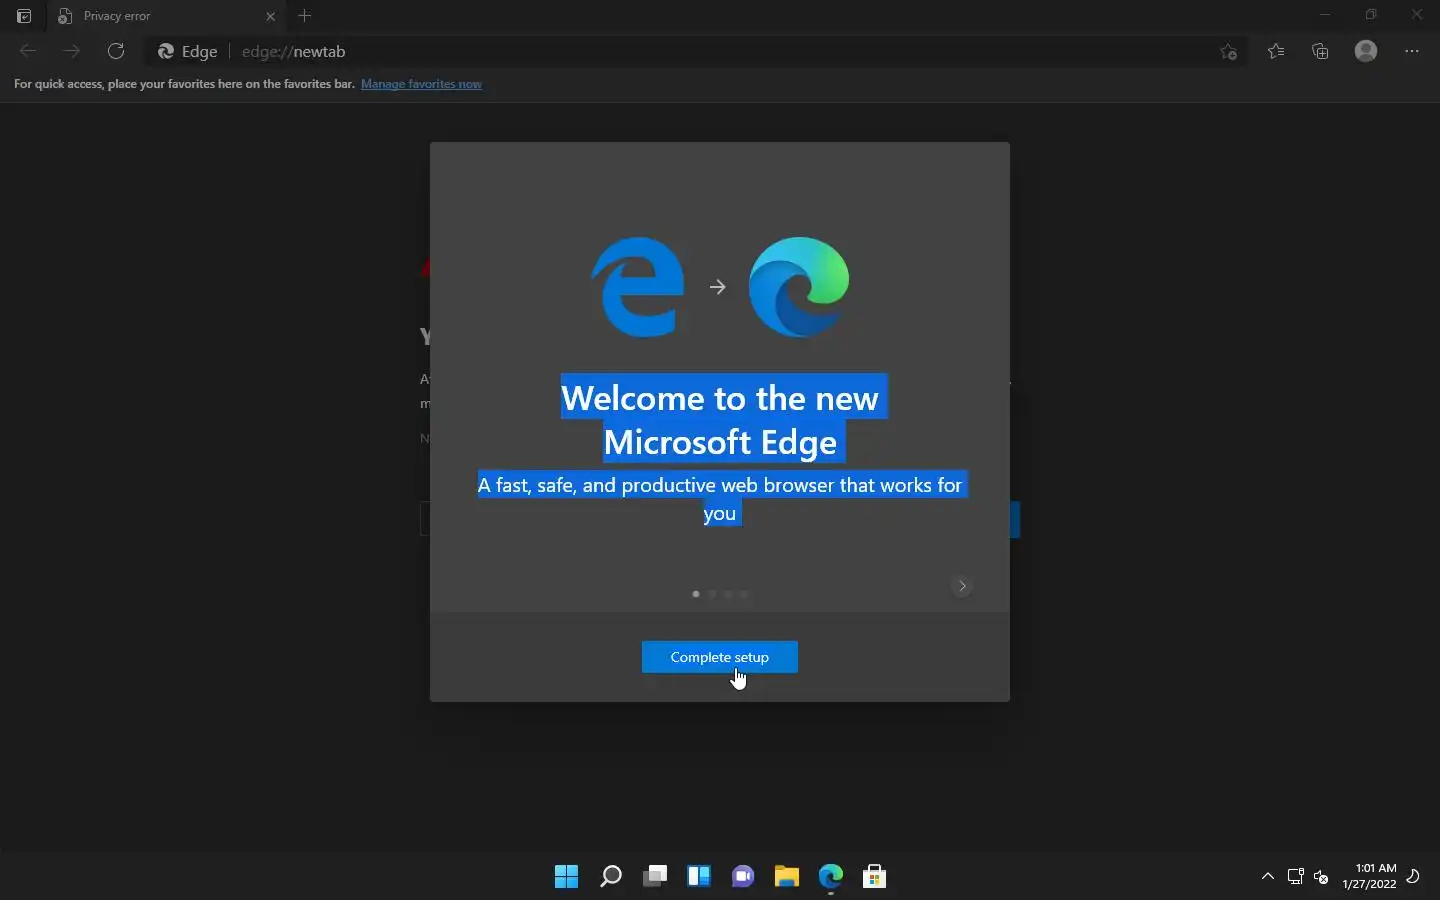Add this page to favorites star icon

point(1229,52)
